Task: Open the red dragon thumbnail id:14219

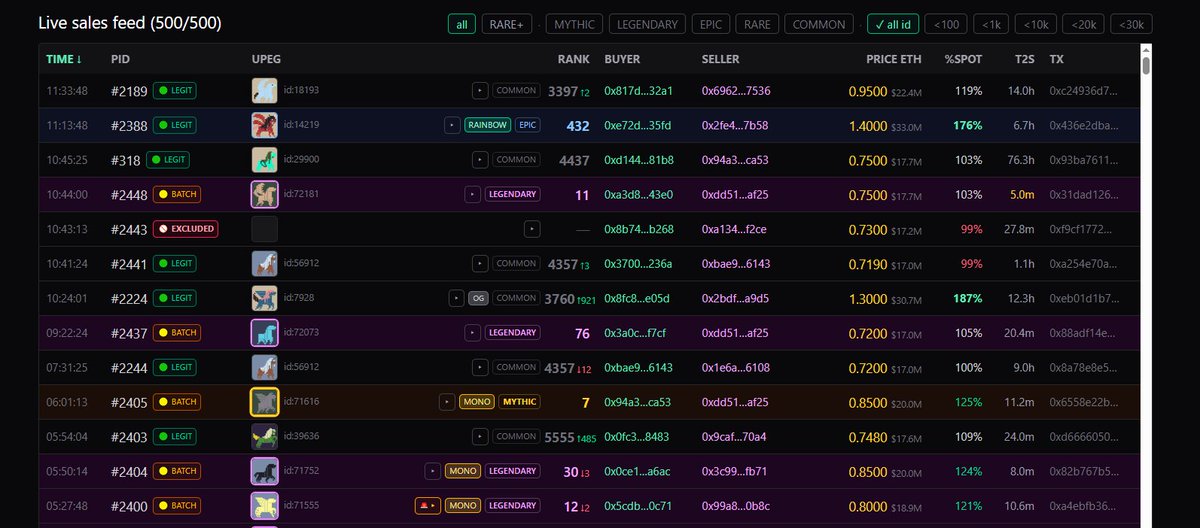Action: [x=264, y=126]
